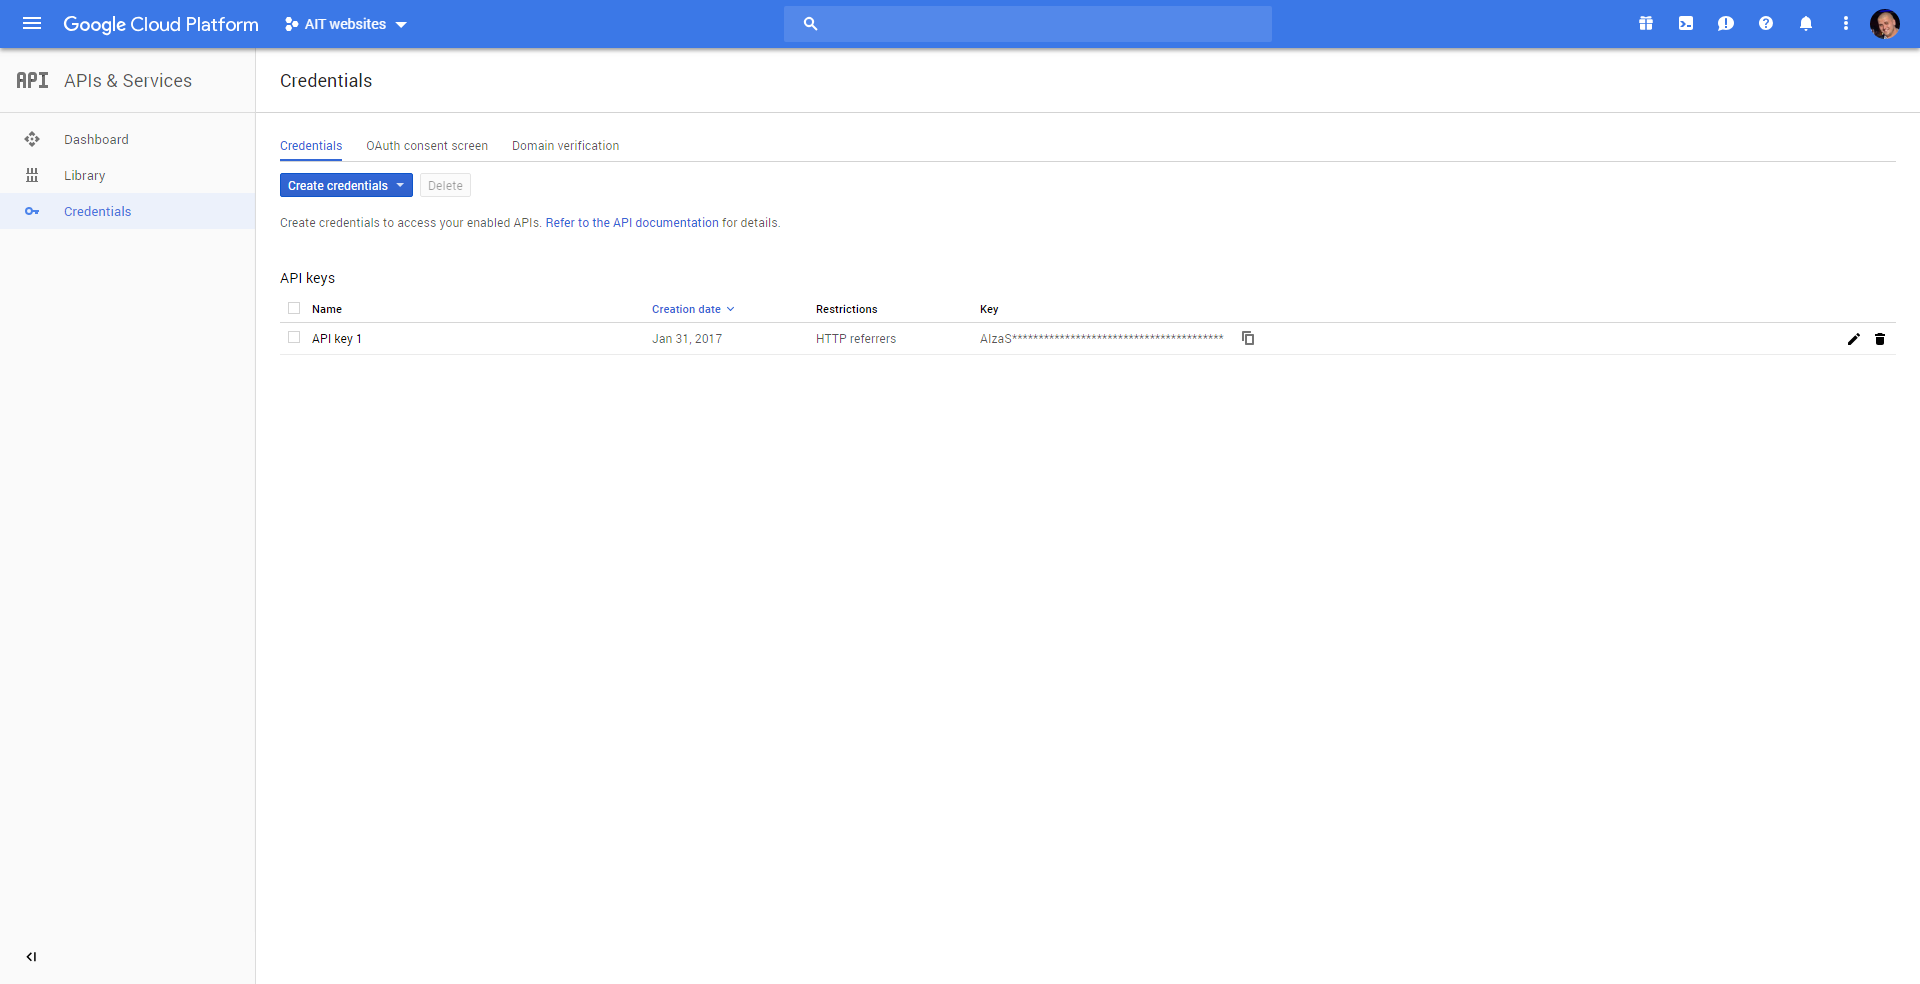
Task: Check the API key 1 row checkbox
Action: [x=294, y=337]
